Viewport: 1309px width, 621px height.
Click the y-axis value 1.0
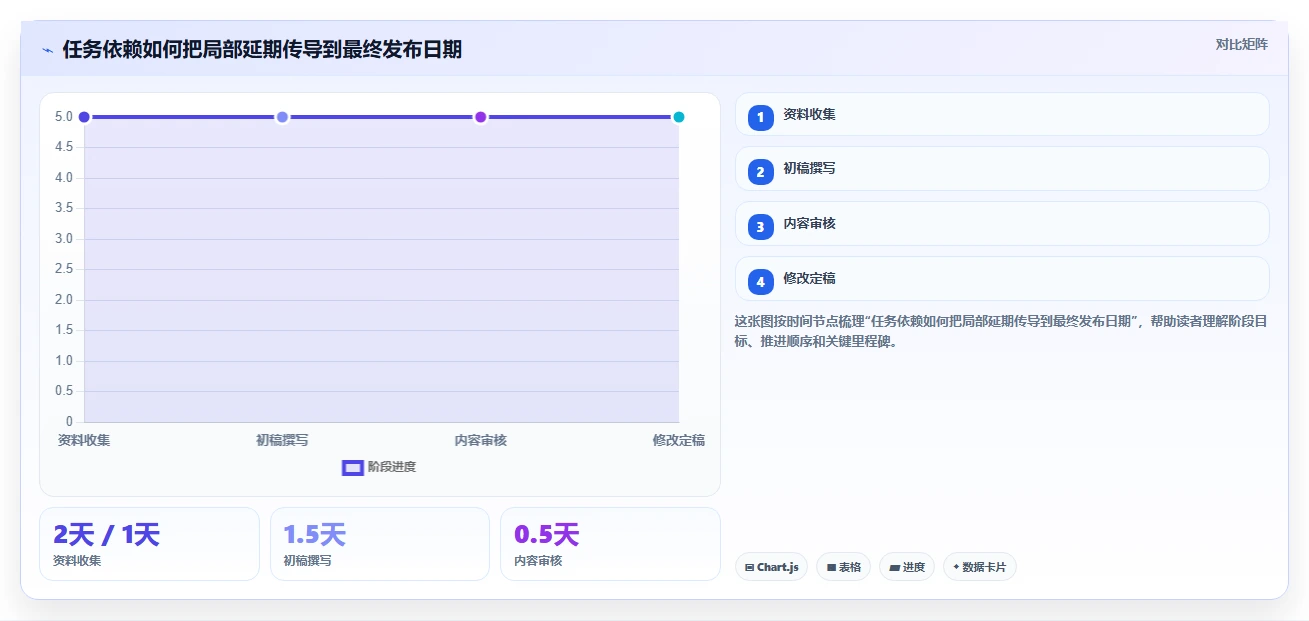click(x=64, y=361)
